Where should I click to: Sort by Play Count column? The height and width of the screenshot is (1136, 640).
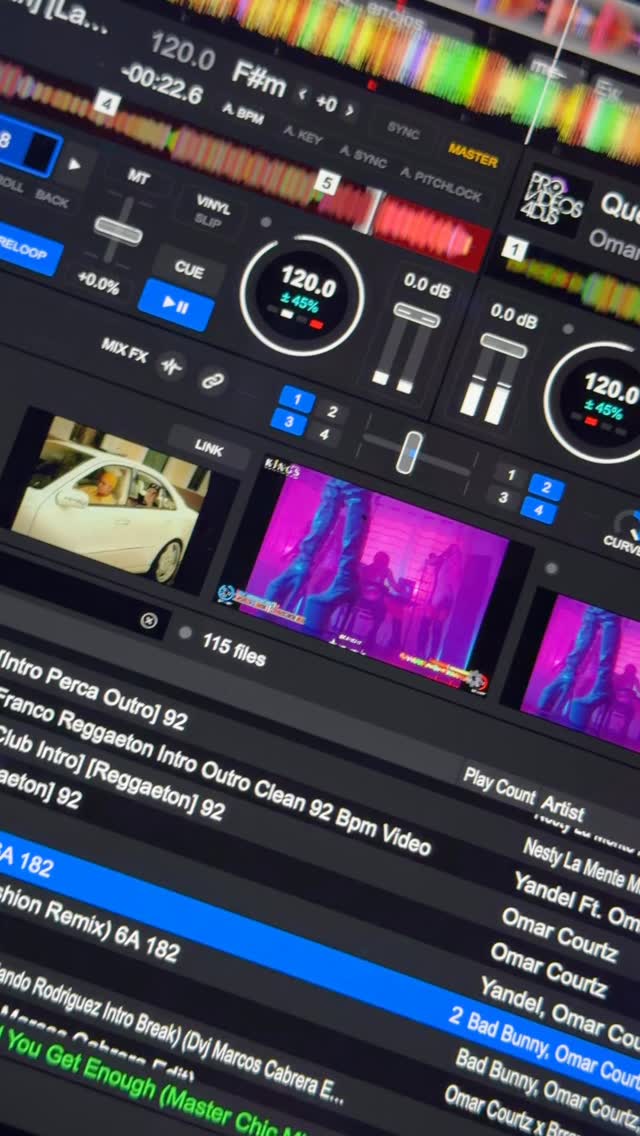499,785
